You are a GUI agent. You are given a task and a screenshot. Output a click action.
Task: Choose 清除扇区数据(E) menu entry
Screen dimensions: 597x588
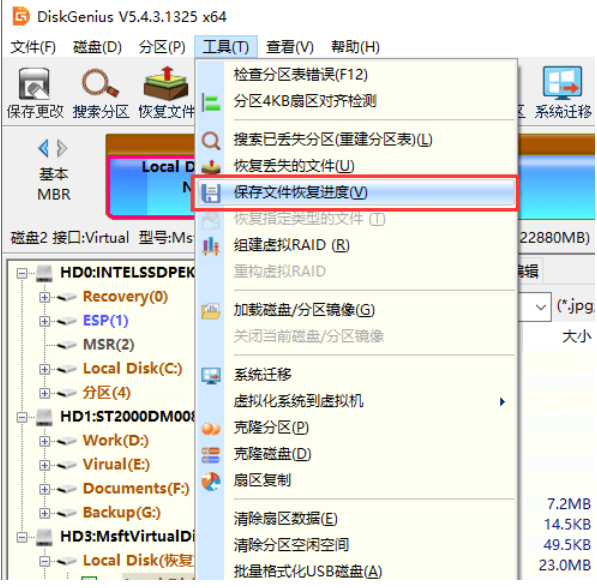pyautogui.click(x=356, y=519)
